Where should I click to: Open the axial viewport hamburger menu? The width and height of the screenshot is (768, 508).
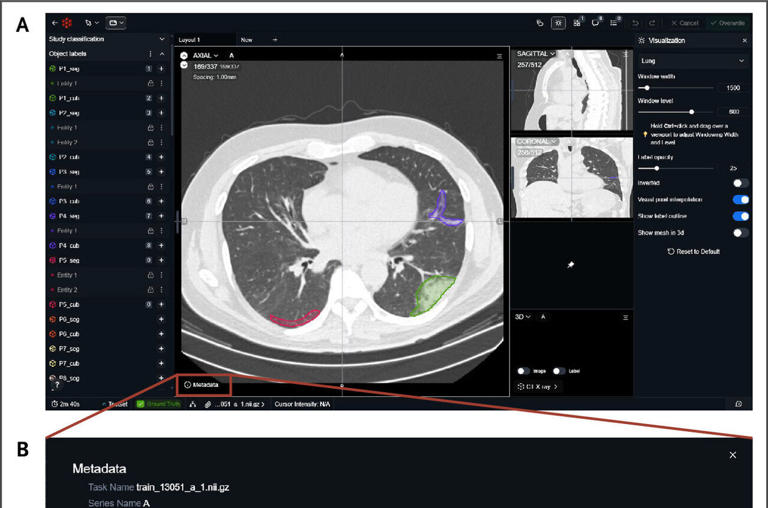click(499, 56)
